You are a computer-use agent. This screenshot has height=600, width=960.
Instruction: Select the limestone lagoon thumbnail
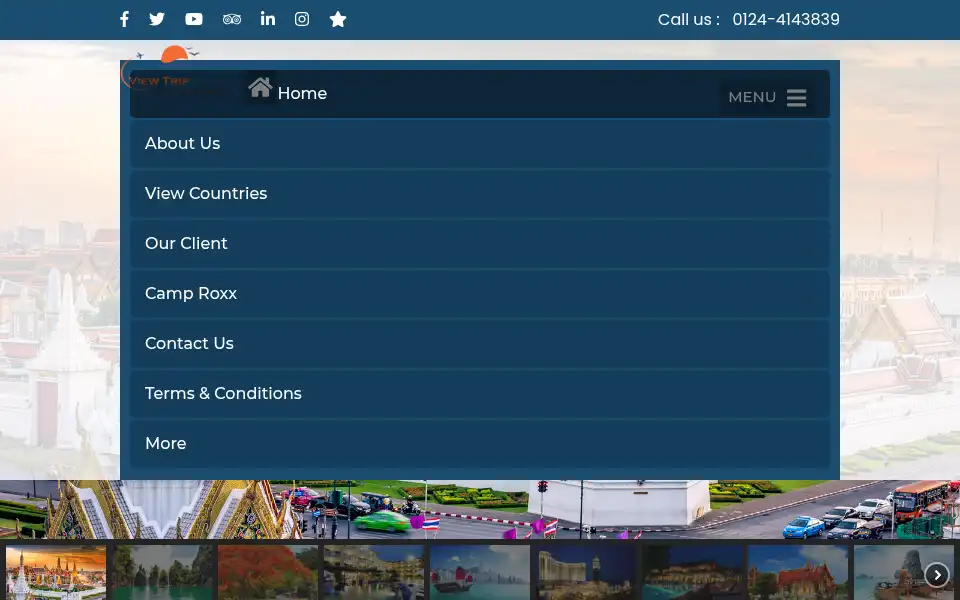pos(162,572)
